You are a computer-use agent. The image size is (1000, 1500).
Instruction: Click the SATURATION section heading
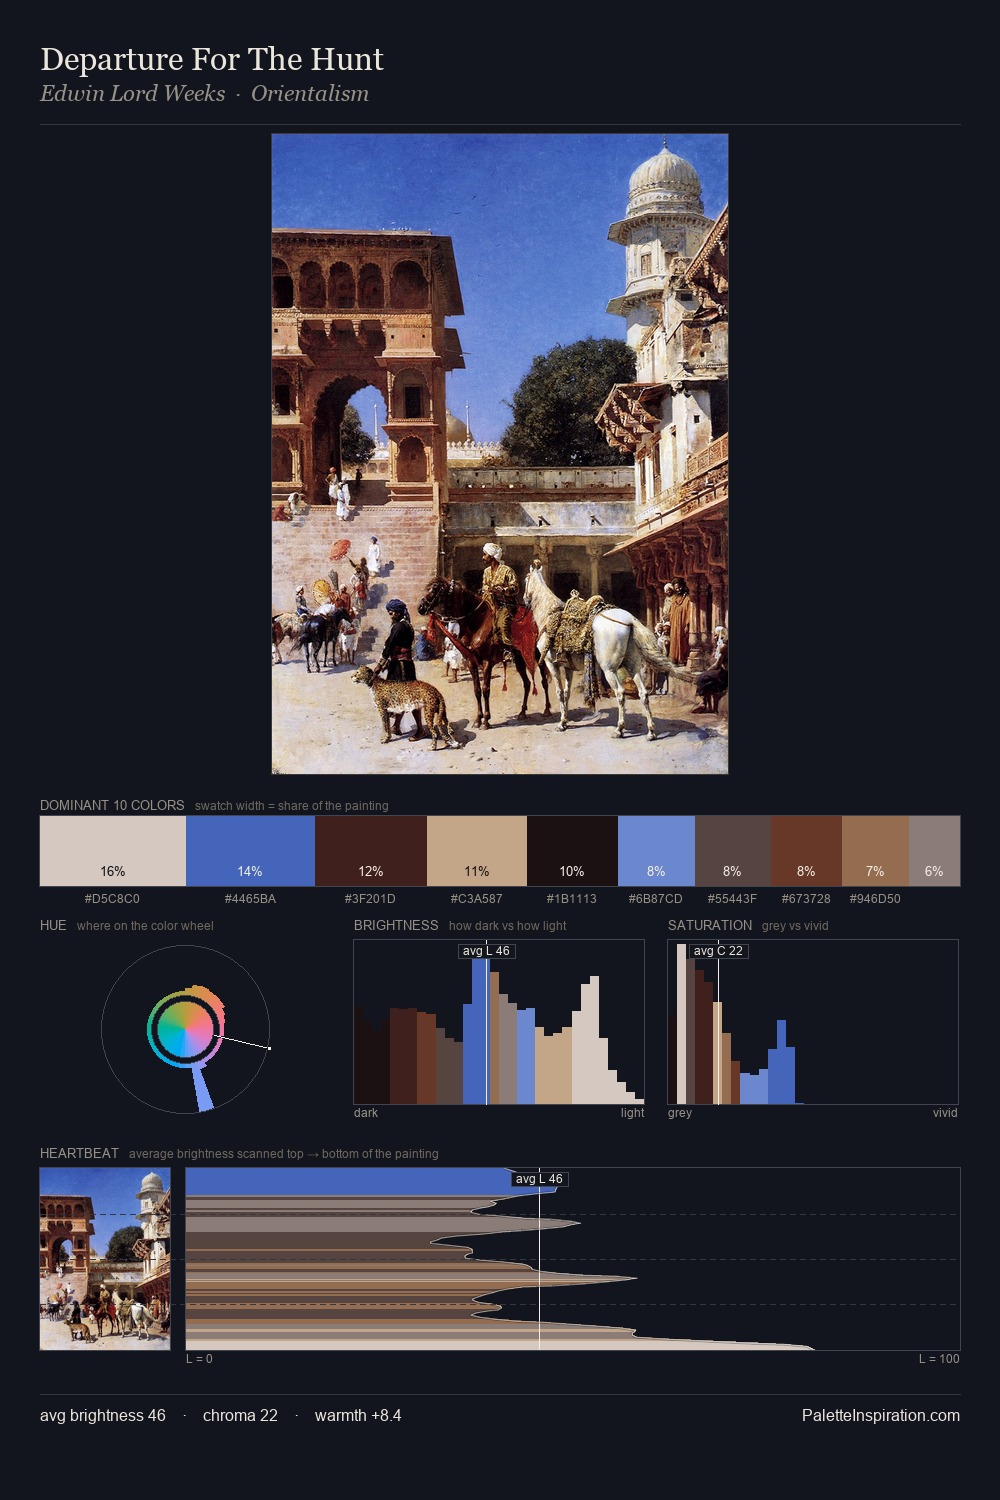(710, 925)
